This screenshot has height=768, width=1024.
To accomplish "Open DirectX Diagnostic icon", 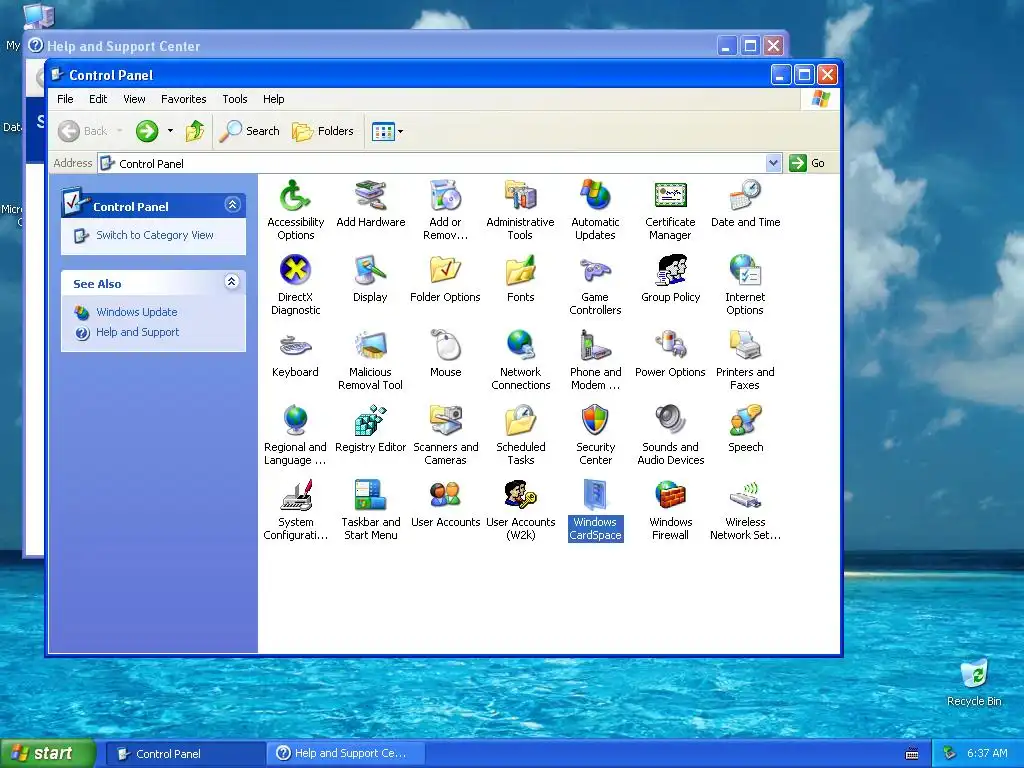I will click(295, 270).
